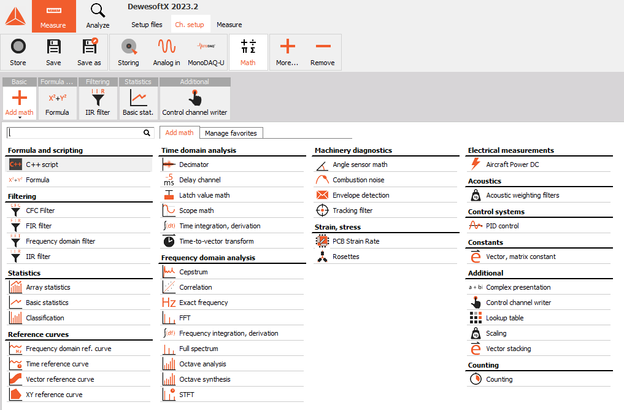Open the Manage favorites tab
624x410 pixels.
[x=231, y=133]
